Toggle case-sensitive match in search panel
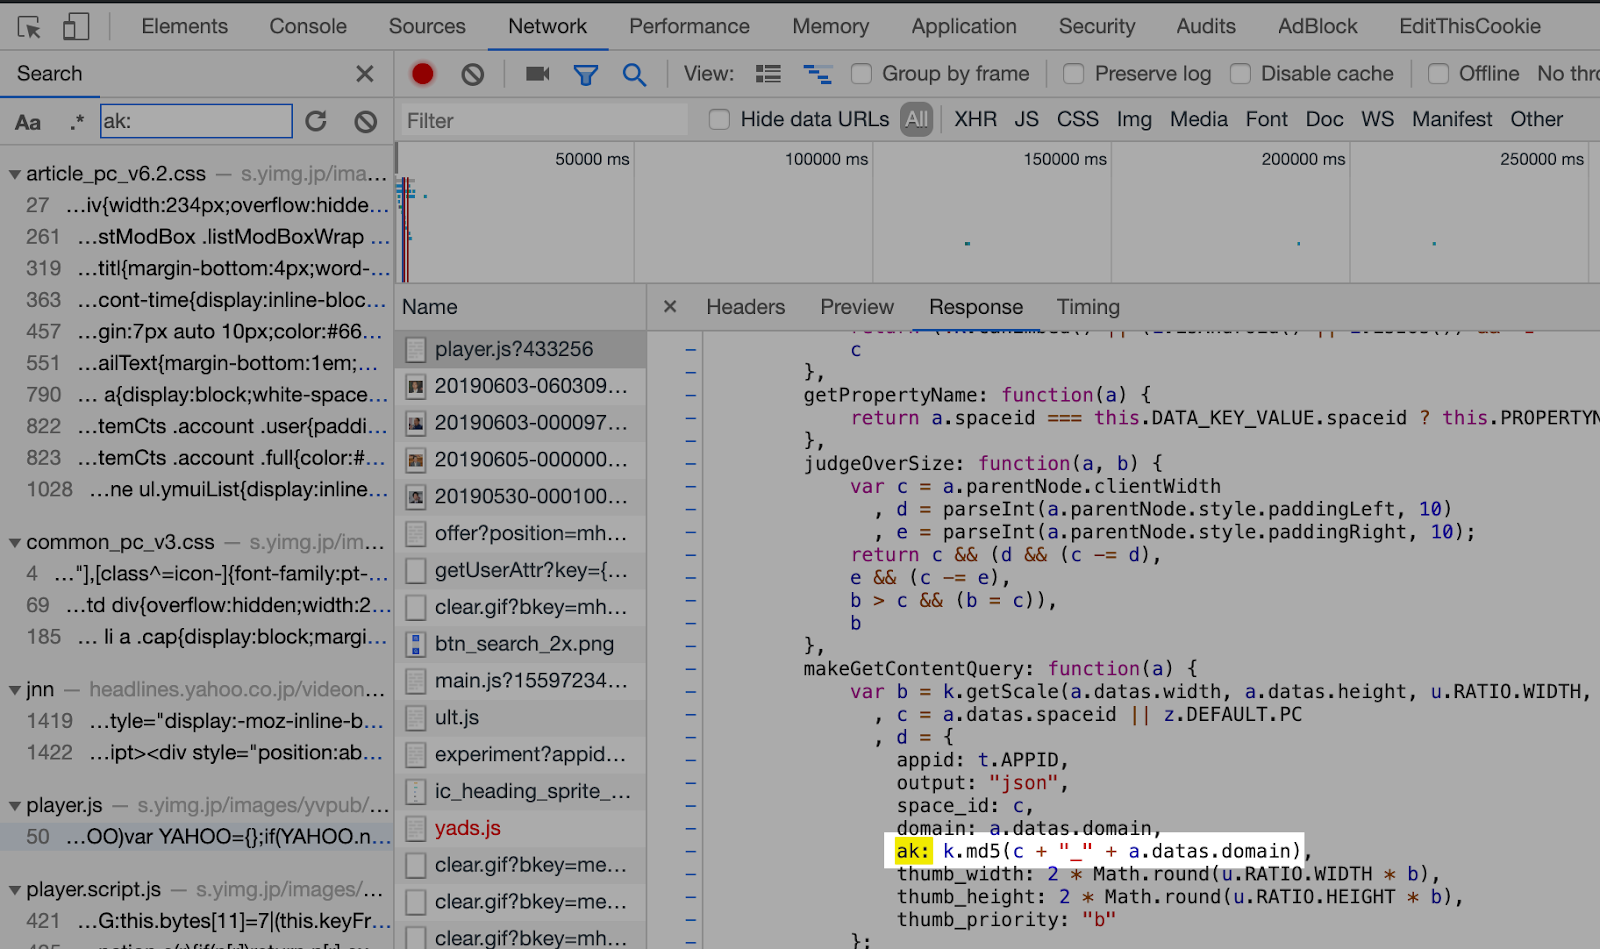This screenshot has height=949, width=1600. click(x=28, y=121)
